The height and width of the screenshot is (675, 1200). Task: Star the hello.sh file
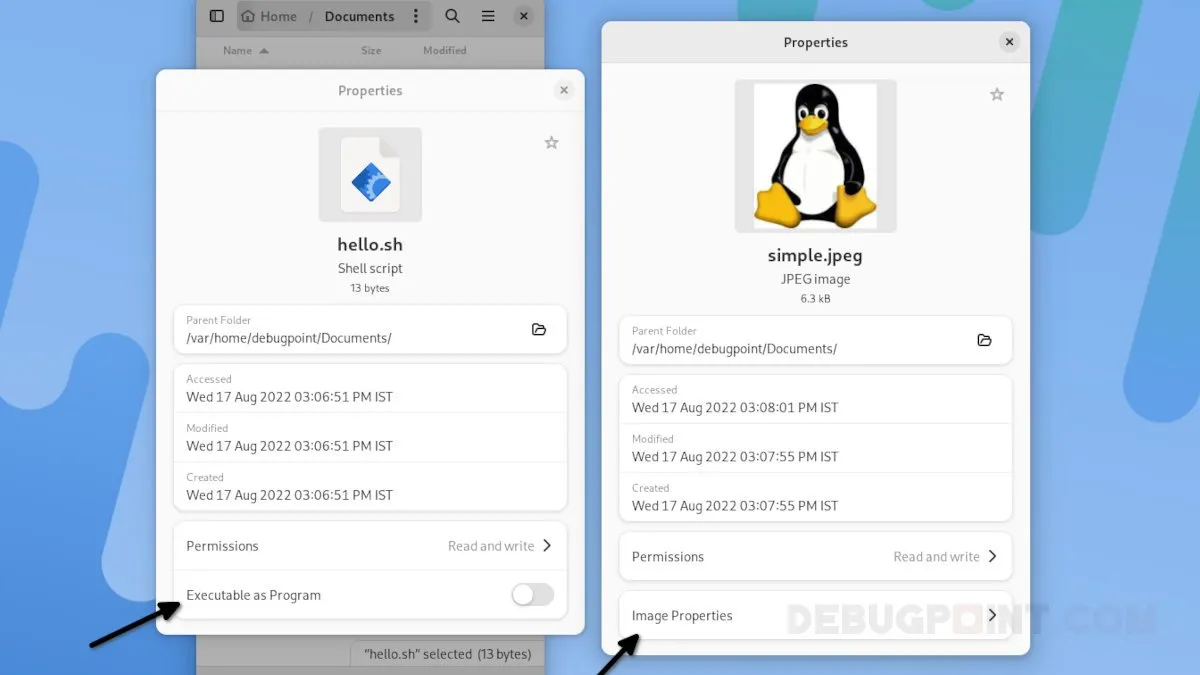click(551, 143)
